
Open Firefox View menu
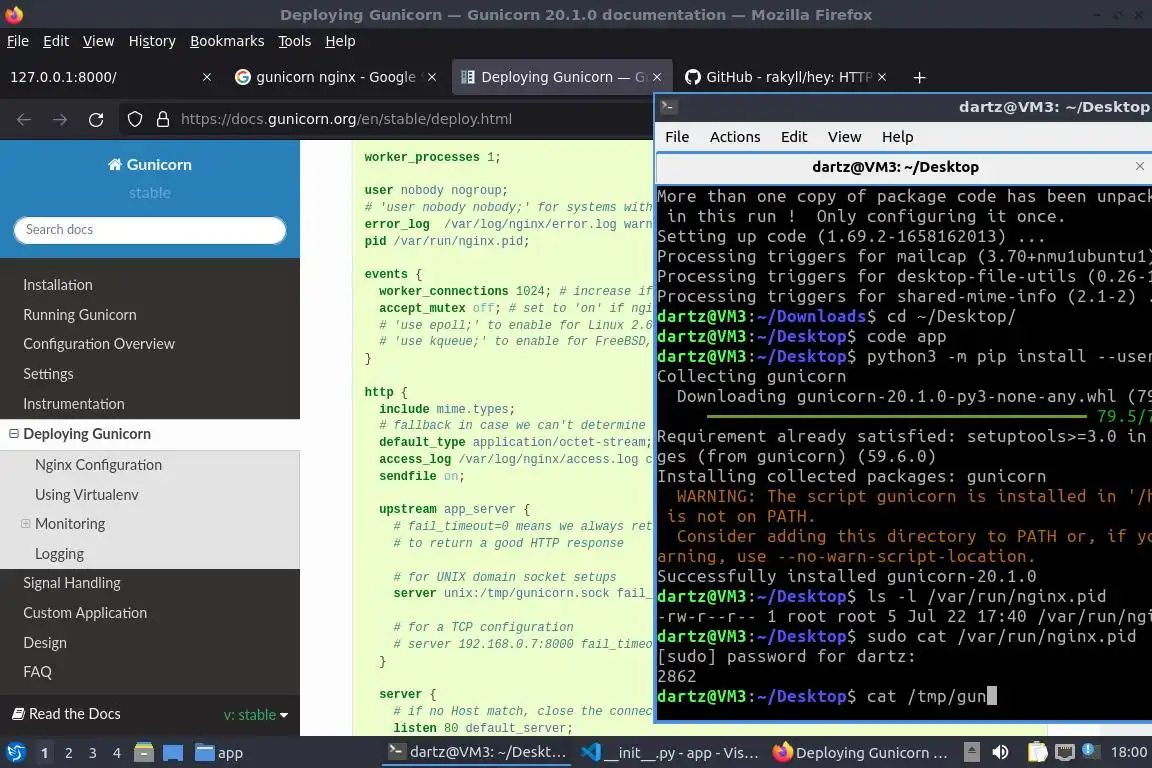pos(98,41)
